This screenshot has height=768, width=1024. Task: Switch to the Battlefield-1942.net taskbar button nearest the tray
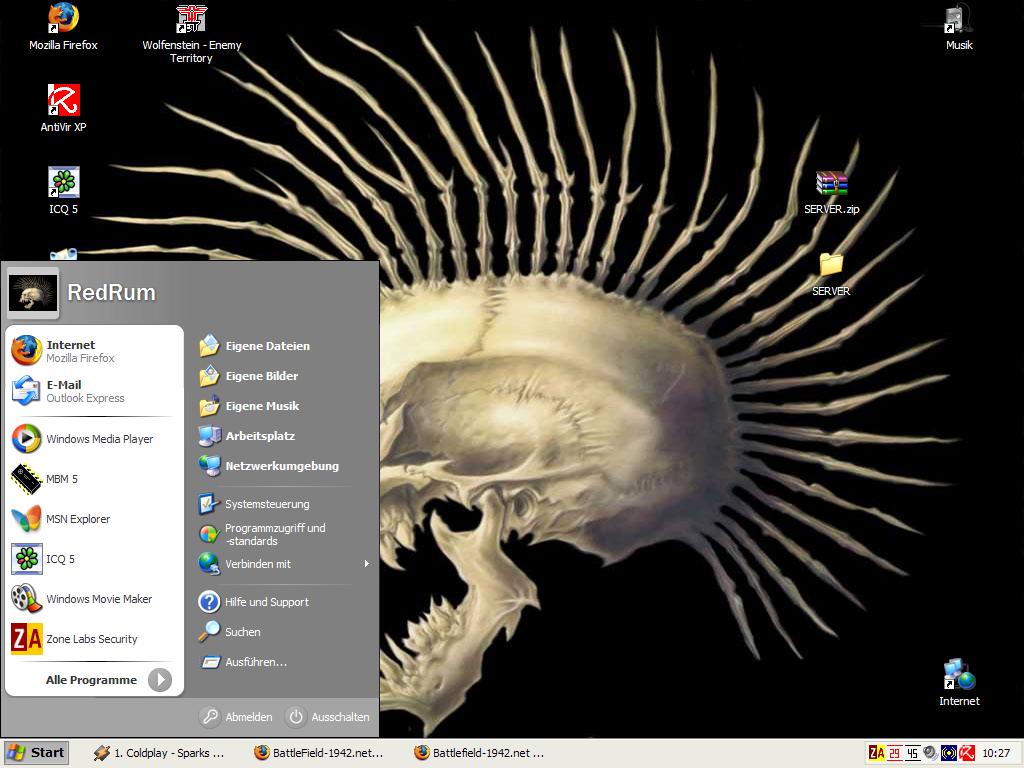479,753
